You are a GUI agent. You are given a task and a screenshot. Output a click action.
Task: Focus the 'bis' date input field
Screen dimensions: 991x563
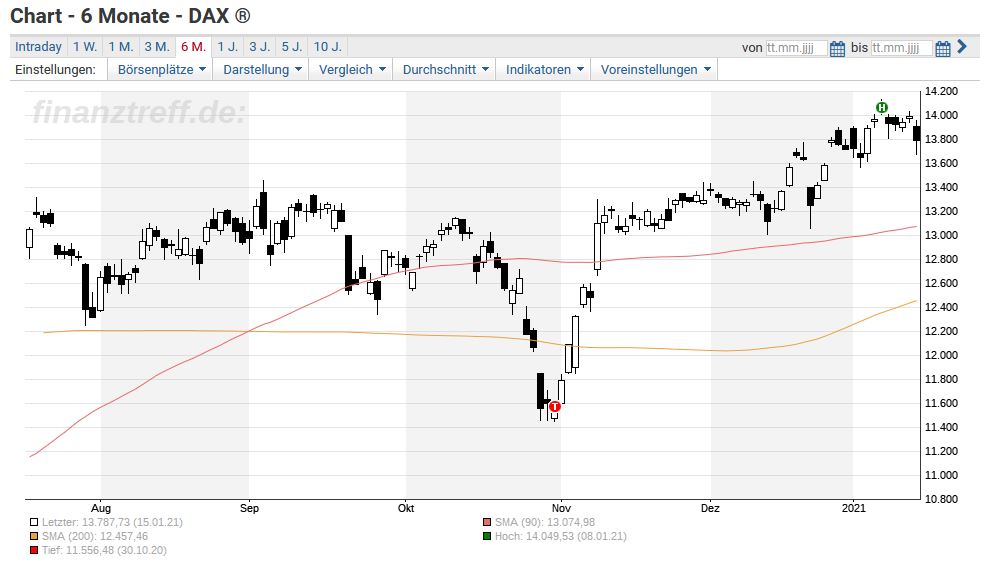(x=901, y=48)
